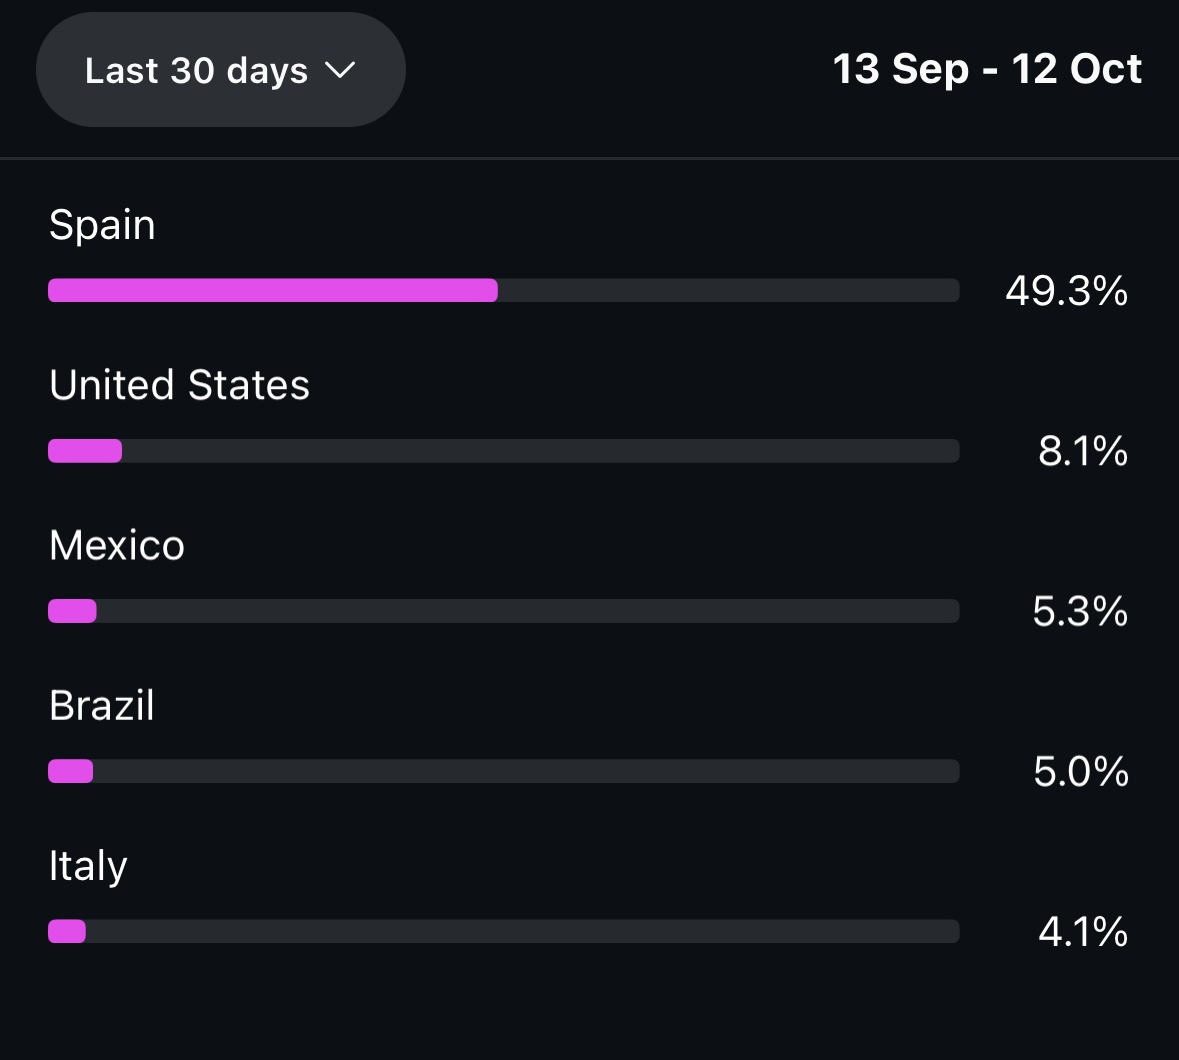Viewport: 1179px width, 1060px height.
Task: Select the Italy country label
Action: point(88,866)
